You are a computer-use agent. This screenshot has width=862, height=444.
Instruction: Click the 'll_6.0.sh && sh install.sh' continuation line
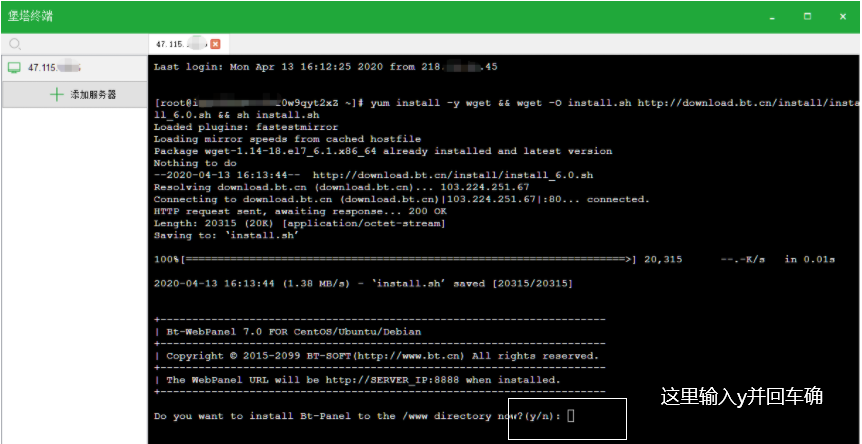(236, 115)
